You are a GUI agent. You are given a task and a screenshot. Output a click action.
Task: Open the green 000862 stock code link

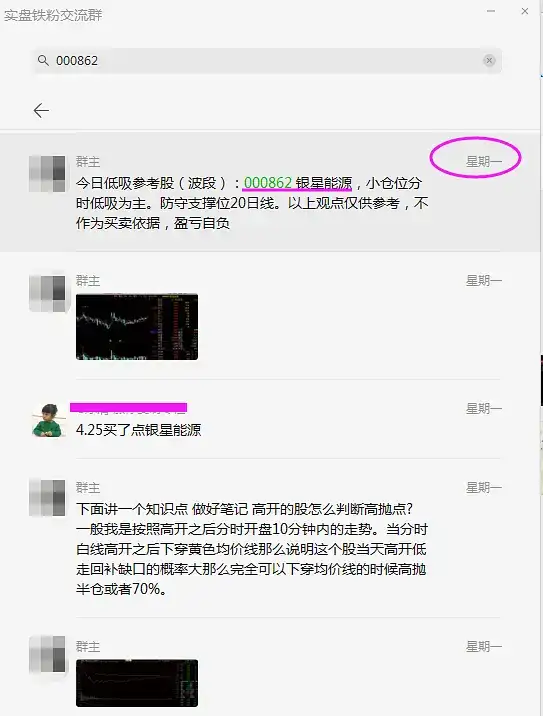pyautogui.click(x=268, y=183)
